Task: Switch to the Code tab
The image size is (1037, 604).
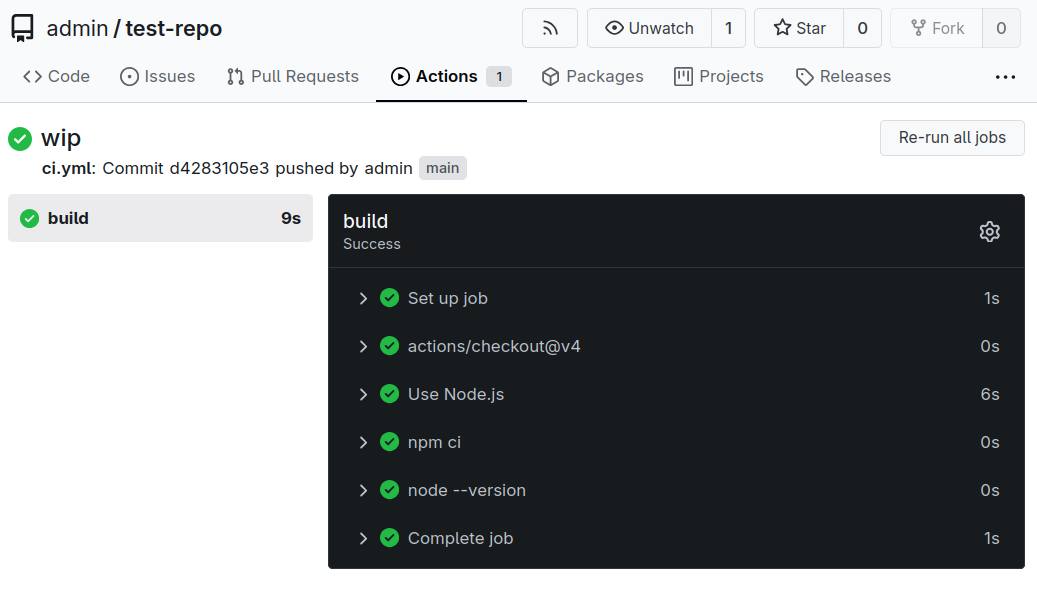Action: tap(56, 76)
